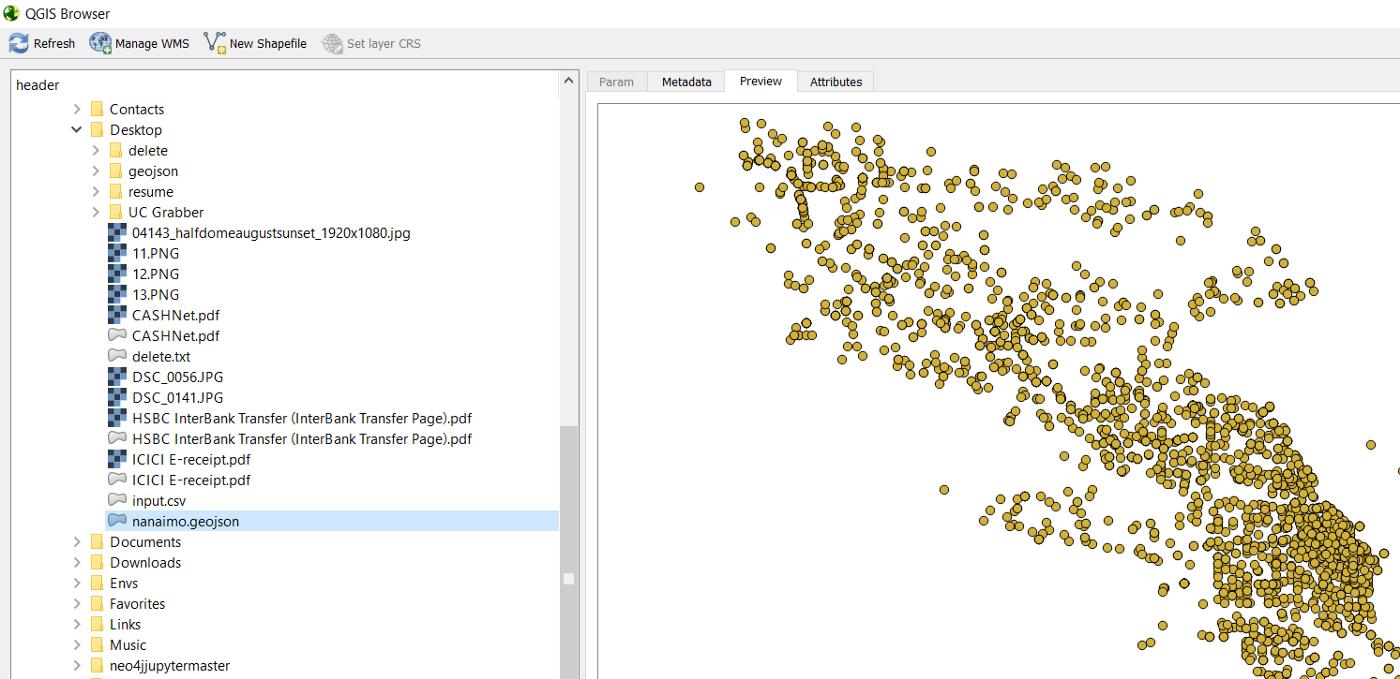The width and height of the screenshot is (1400, 679).
Task: Open the Attributes tab
Action: tap(836, 81)
